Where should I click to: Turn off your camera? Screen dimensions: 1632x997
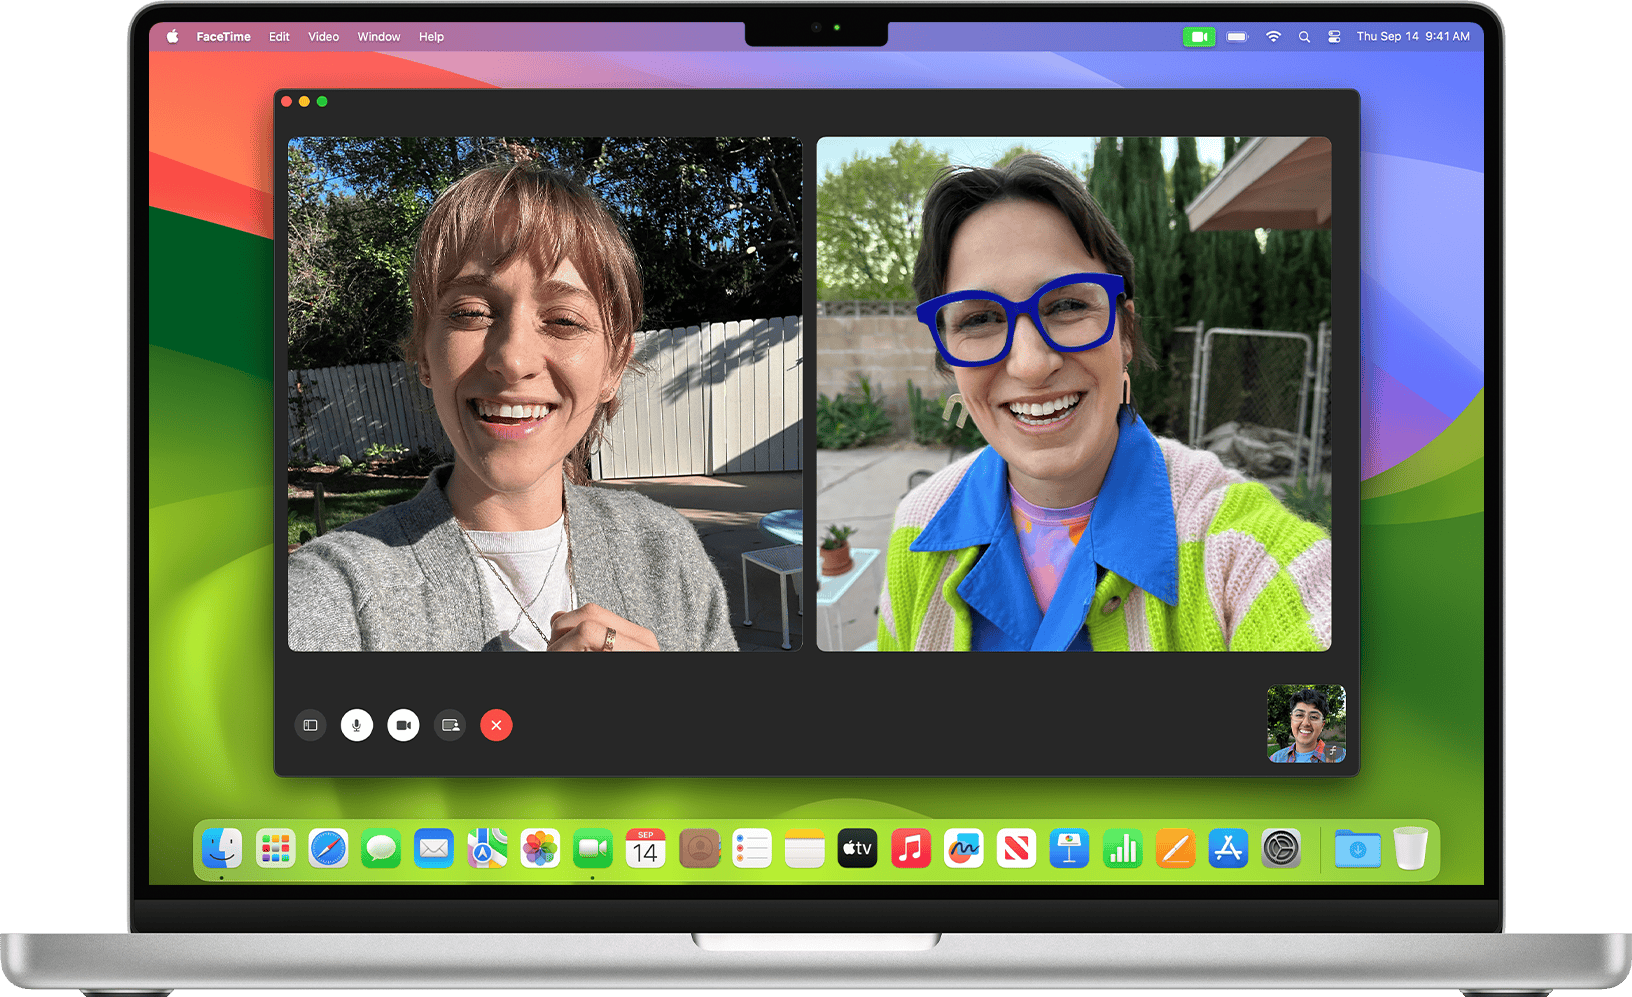point(403,725)
